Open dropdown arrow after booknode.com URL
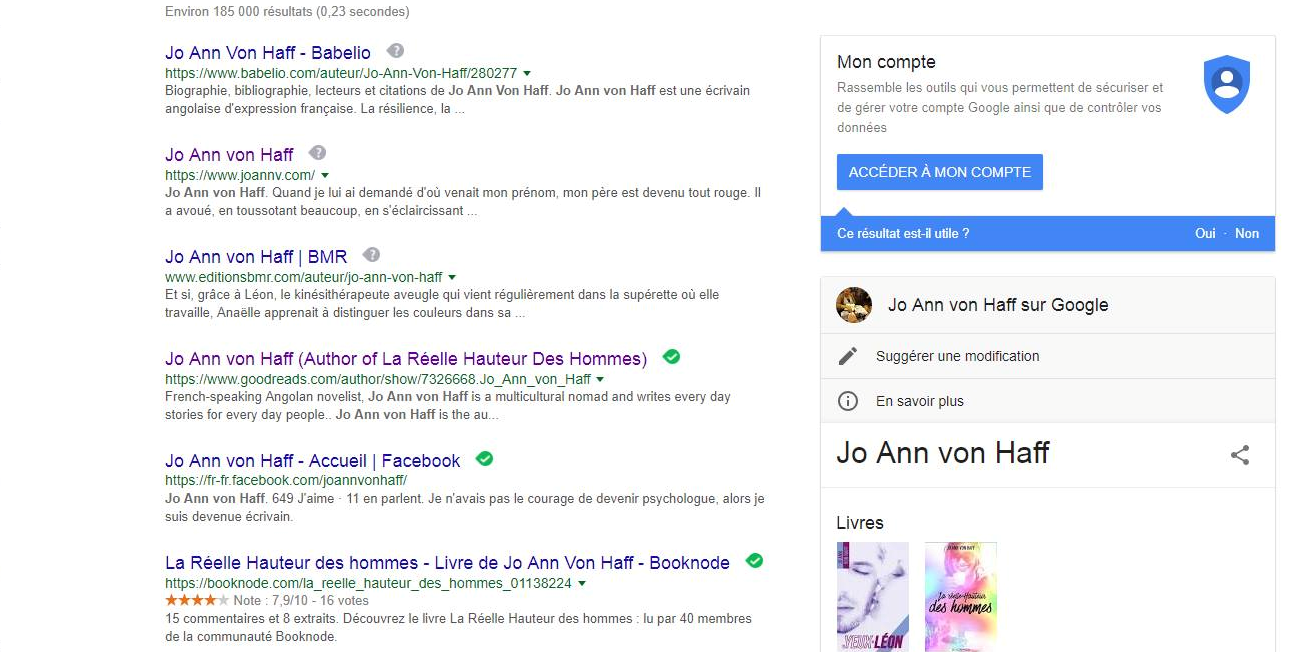Image resolution: width=1296 pixels, height=652 pixels. [x=581, y=584]
